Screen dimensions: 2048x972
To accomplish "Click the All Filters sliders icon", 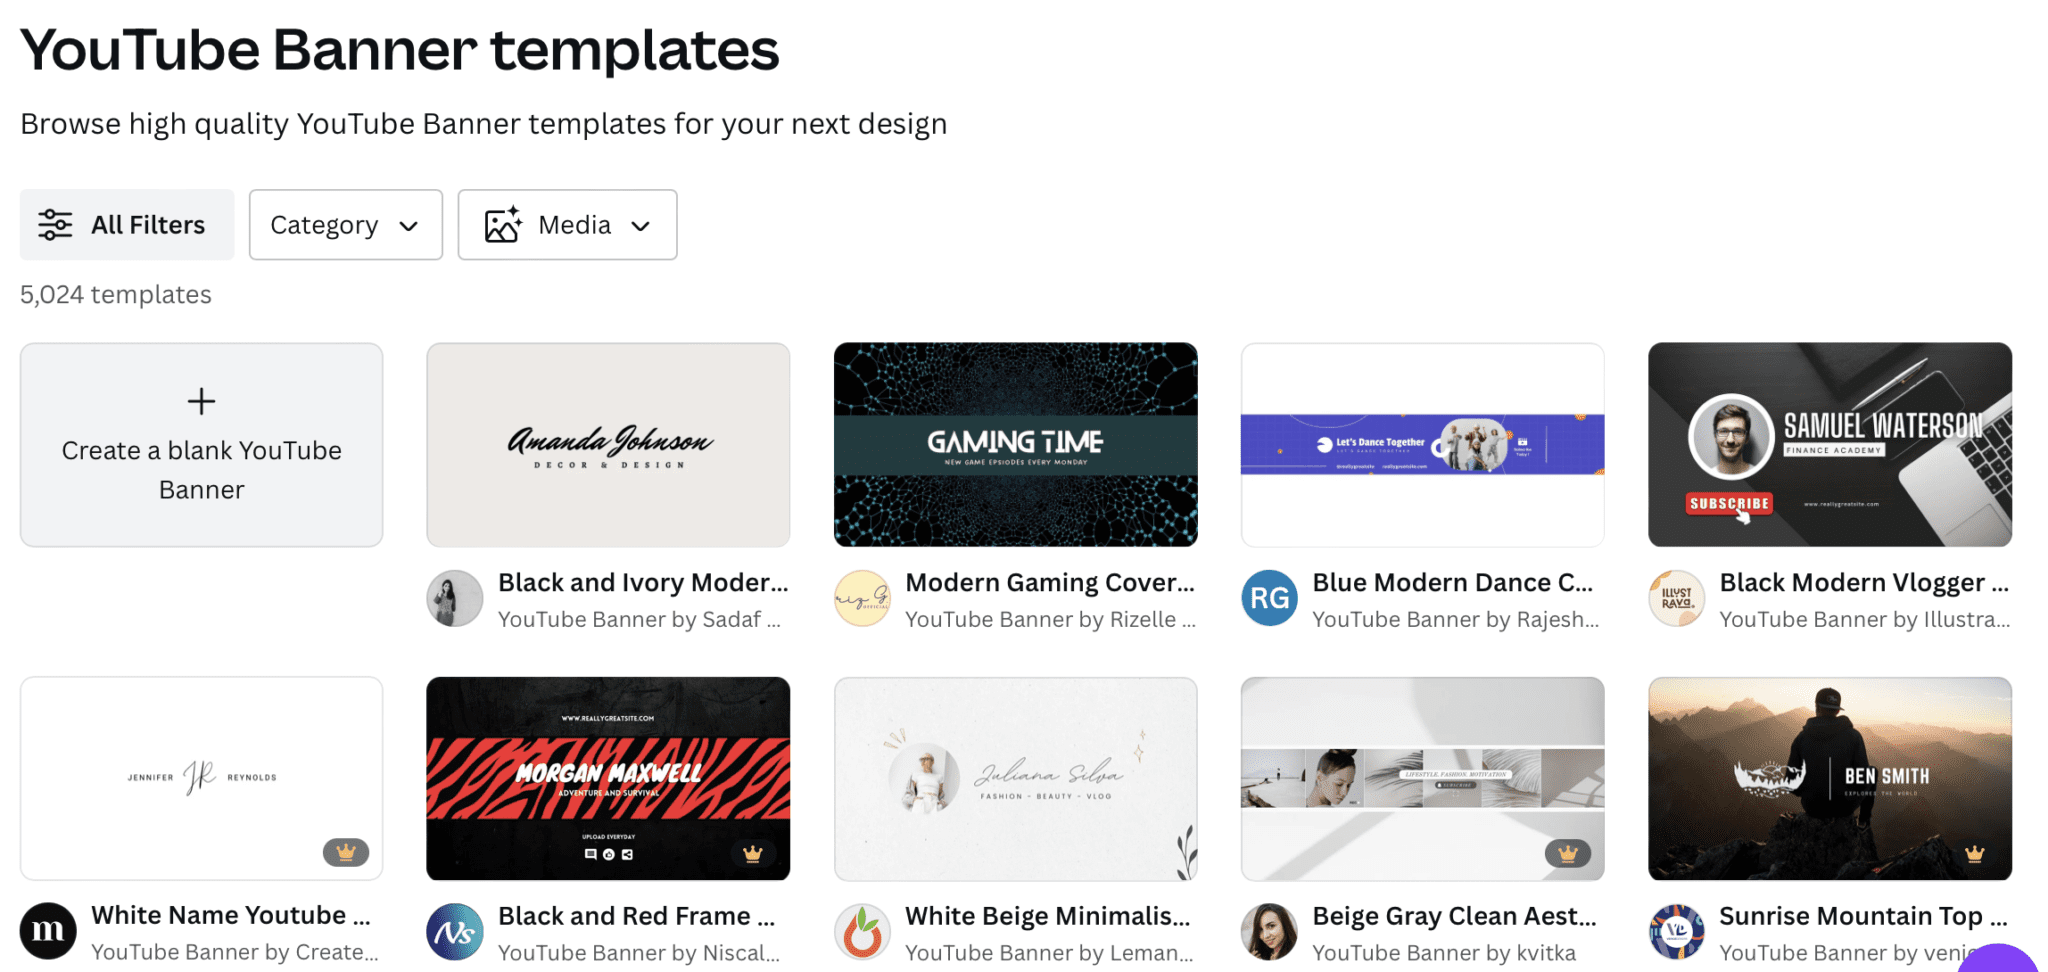I will [55, 225].
